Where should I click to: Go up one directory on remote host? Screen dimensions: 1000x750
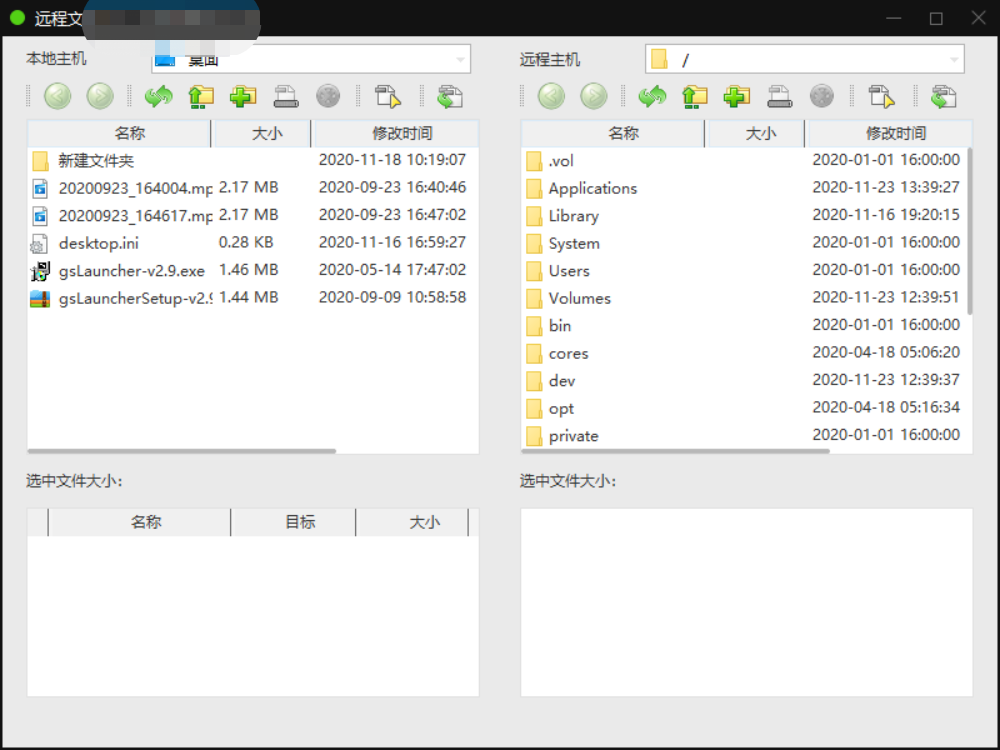tap(695, 96)
